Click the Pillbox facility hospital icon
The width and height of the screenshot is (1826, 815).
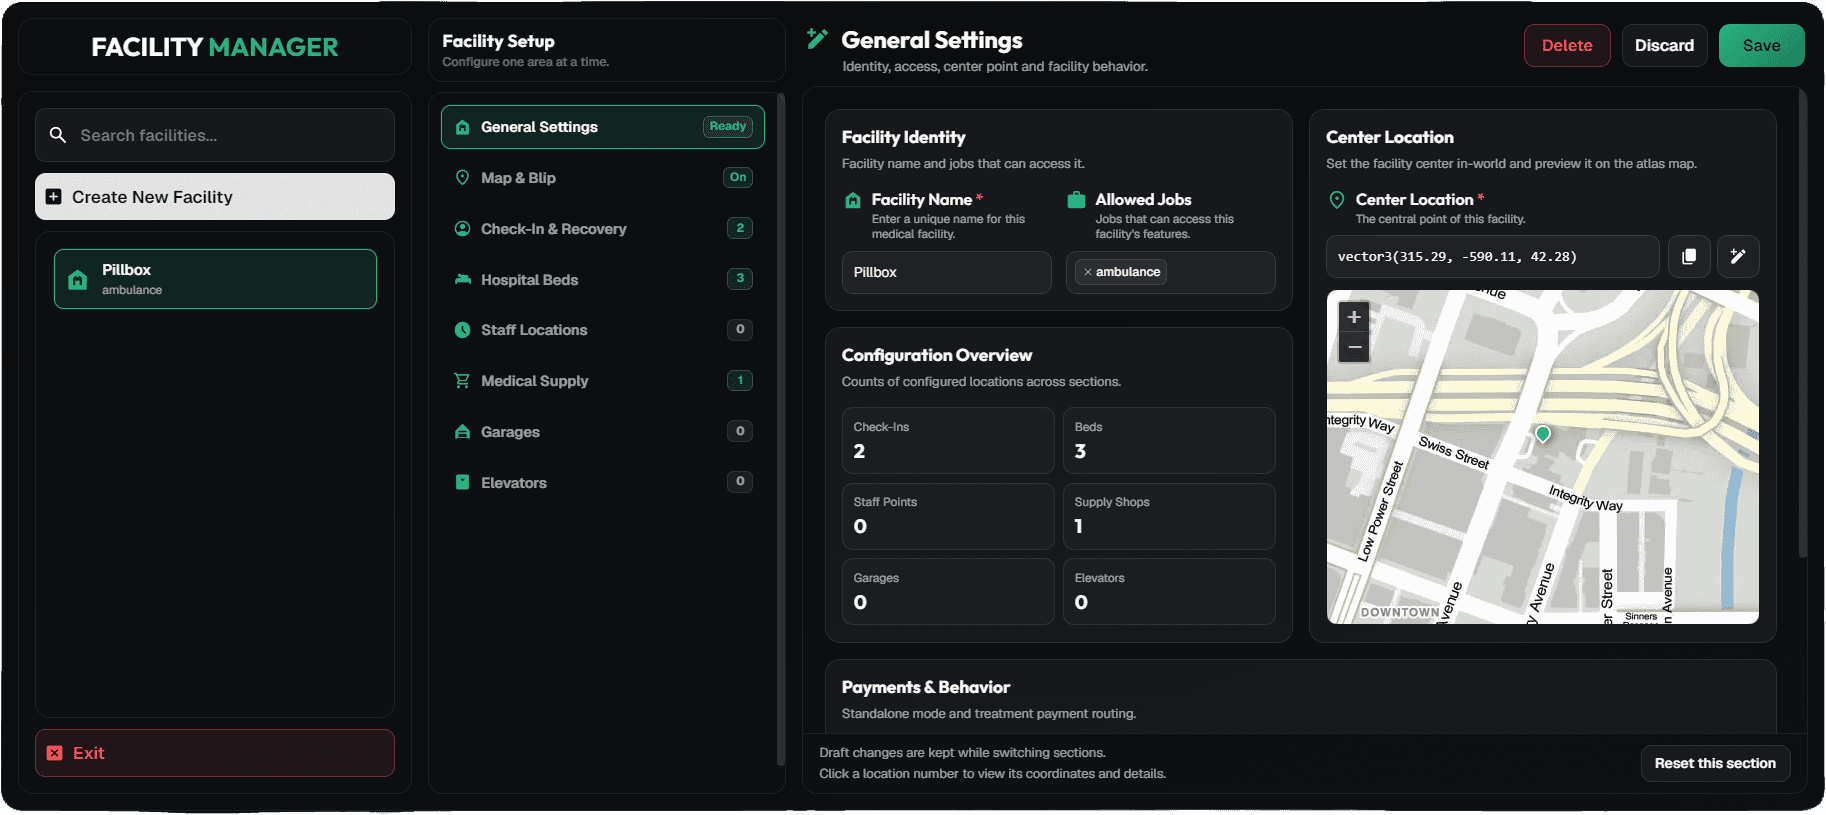coord(77,280)
